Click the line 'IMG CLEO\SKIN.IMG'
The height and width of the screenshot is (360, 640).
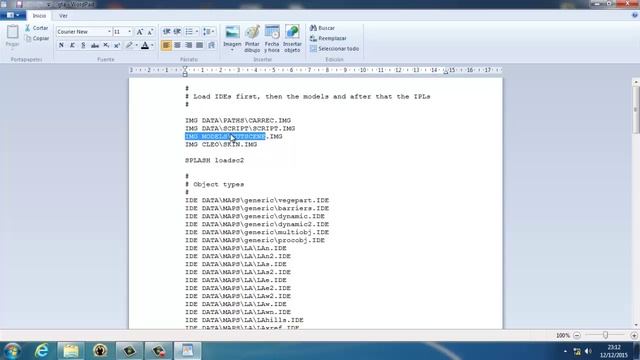(221, 144)
